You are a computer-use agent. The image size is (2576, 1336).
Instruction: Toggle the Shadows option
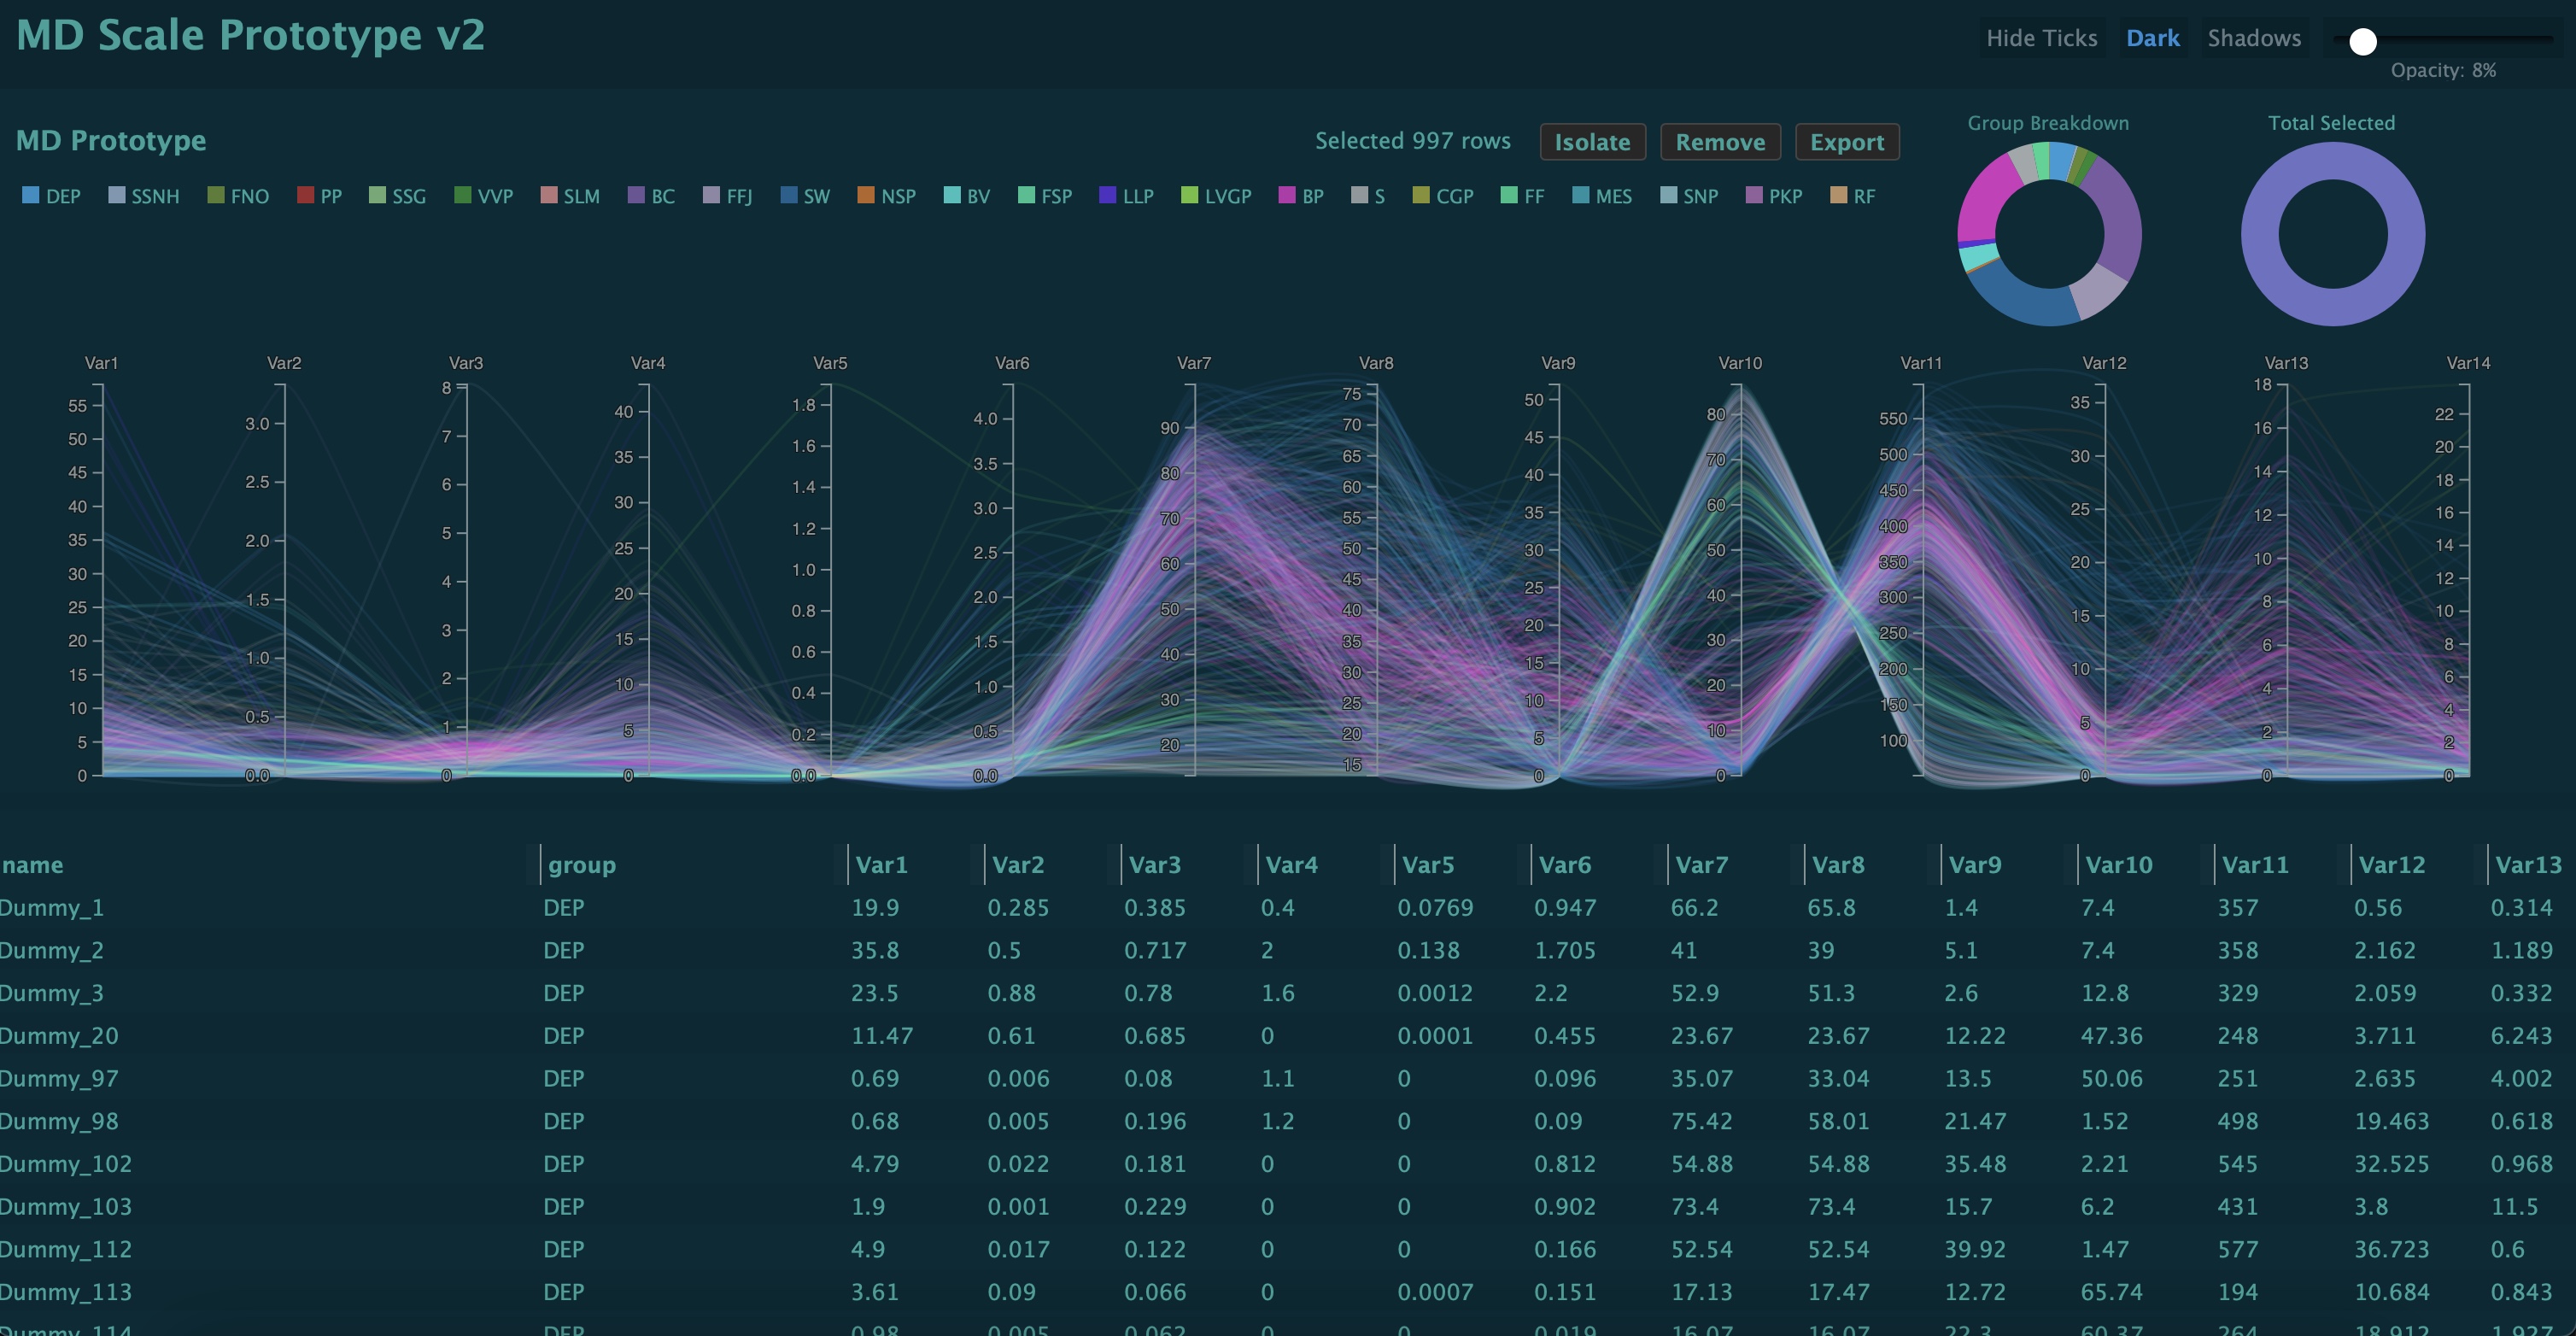tap(2254, 38)
